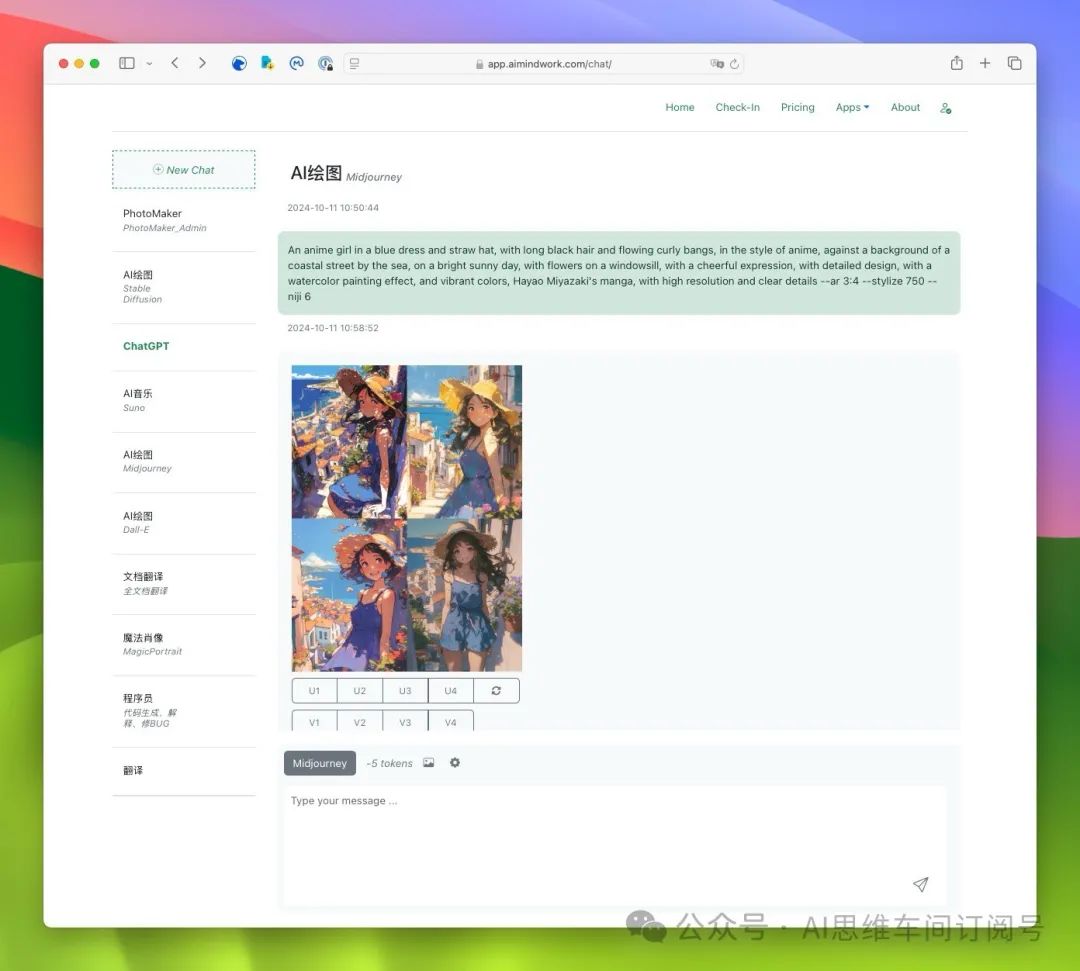Viewport: 1080px width, 971px height.
Task: Toggle the Safari sidebar button
Action: [127, 63]
